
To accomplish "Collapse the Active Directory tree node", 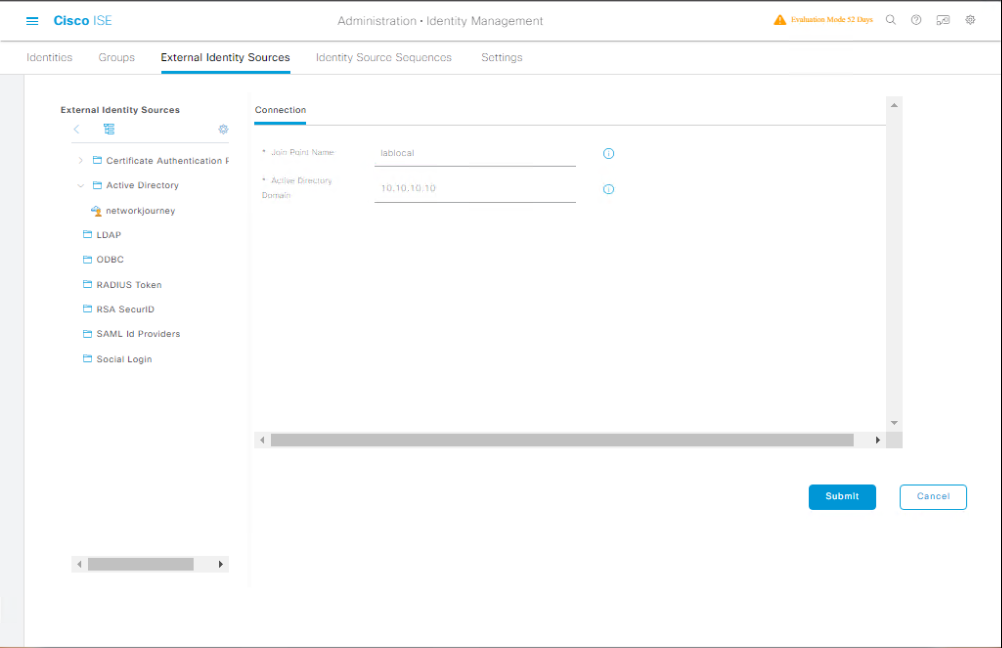I will click(x=81, y=185).
